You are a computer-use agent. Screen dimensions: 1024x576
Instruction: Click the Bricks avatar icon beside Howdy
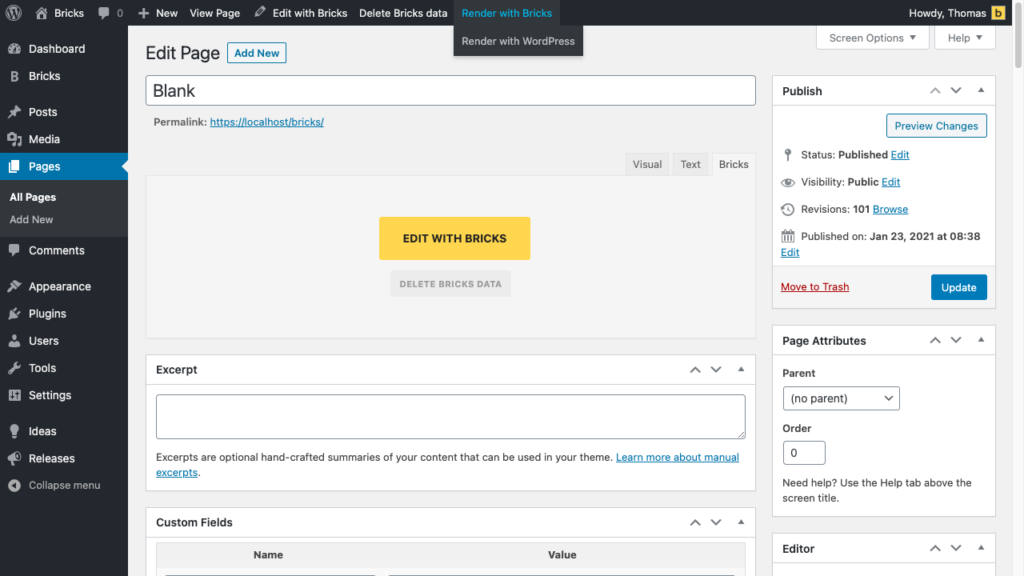click(x=998, y=13)
